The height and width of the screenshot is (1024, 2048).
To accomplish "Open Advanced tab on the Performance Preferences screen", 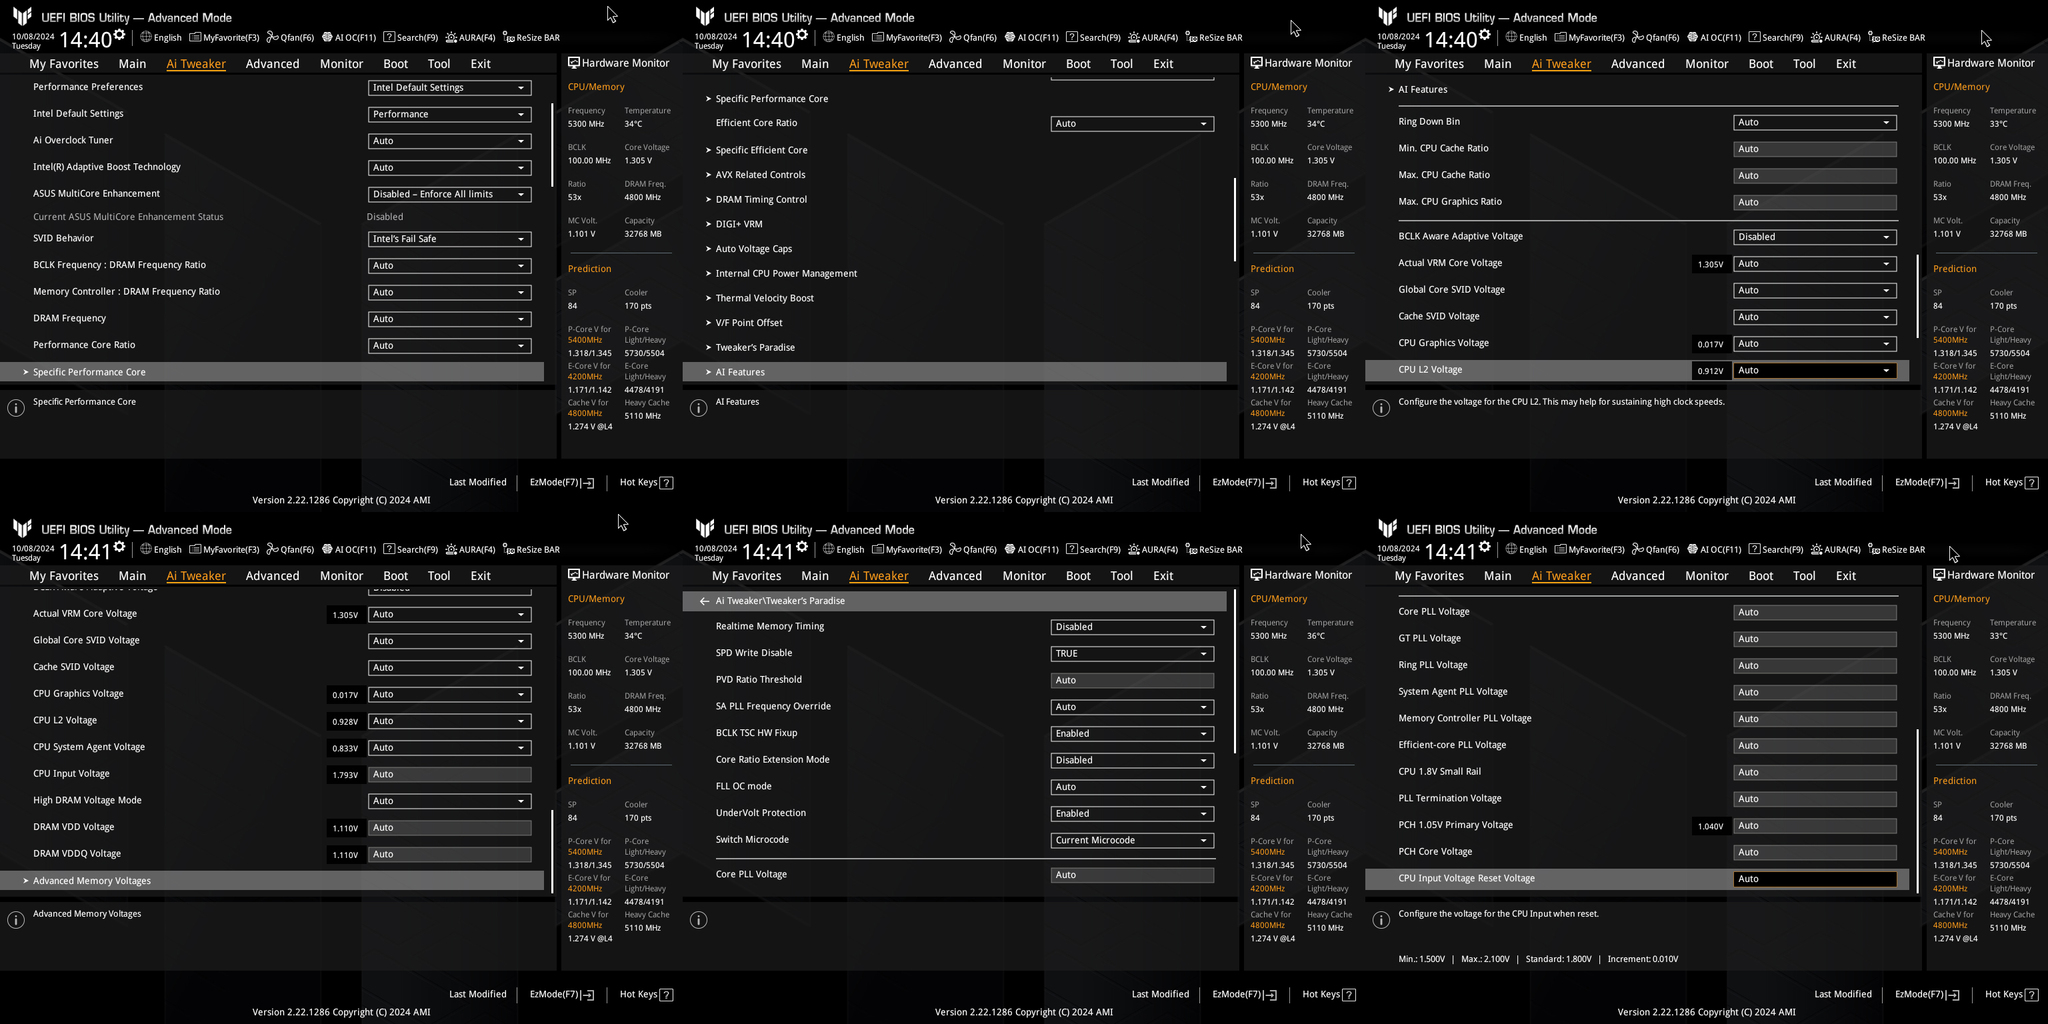I will click(272, 64).
